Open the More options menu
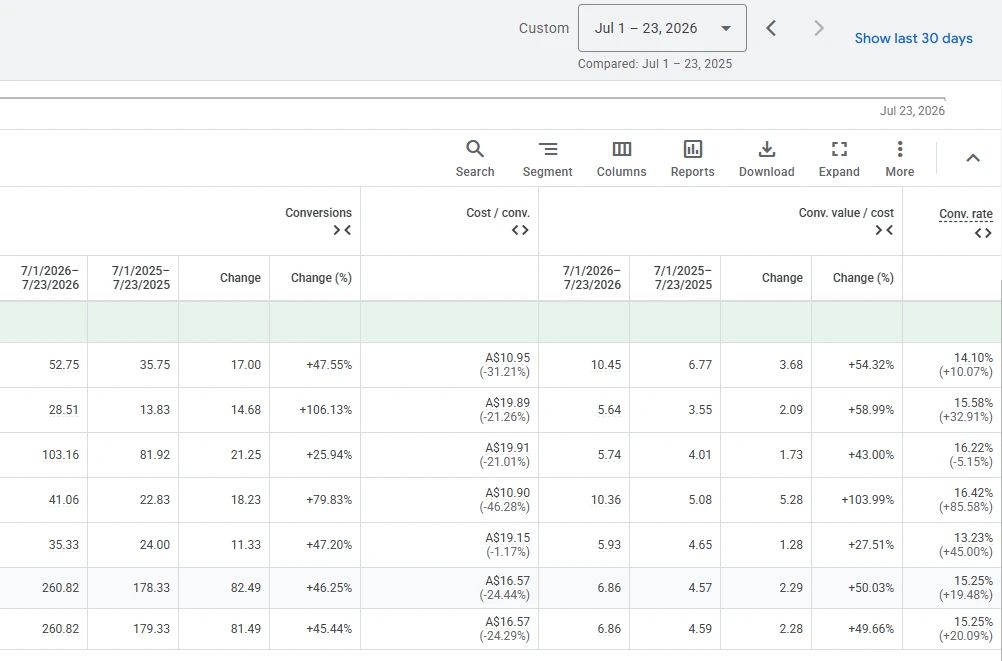The height and width of the screenshot is (661, 1002). 900,159
